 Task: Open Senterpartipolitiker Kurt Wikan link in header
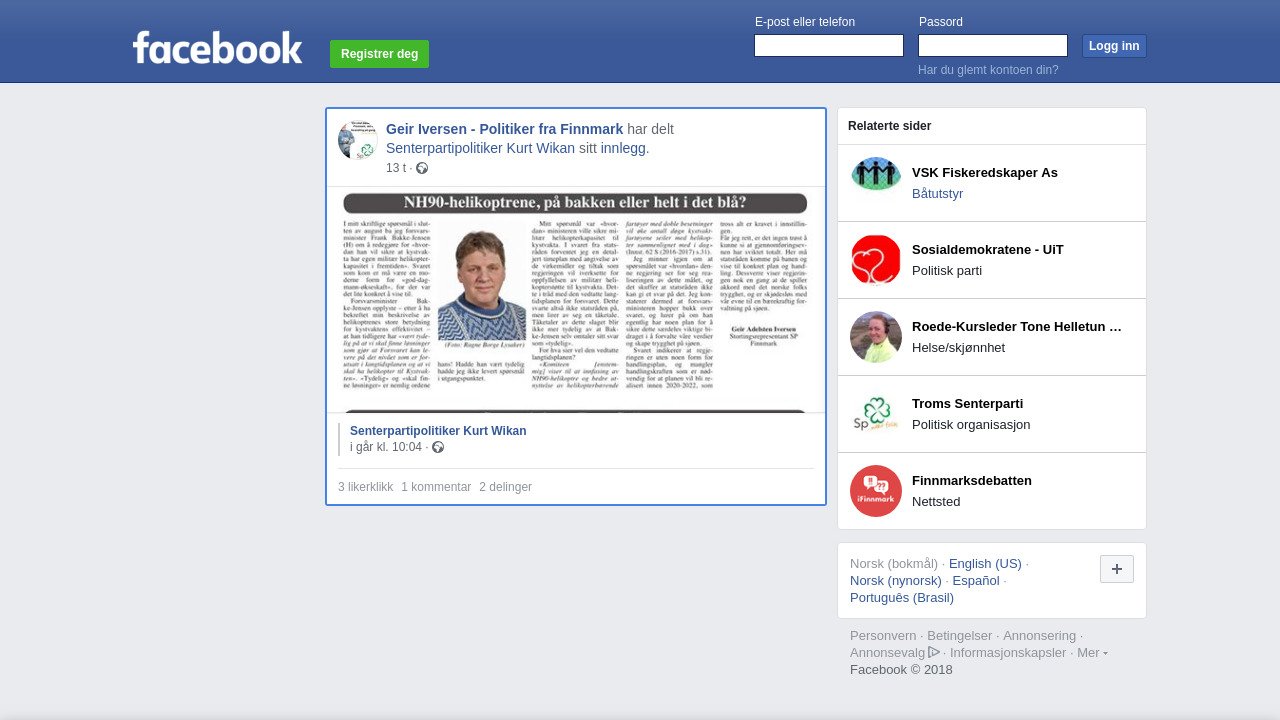coord(481,148)
